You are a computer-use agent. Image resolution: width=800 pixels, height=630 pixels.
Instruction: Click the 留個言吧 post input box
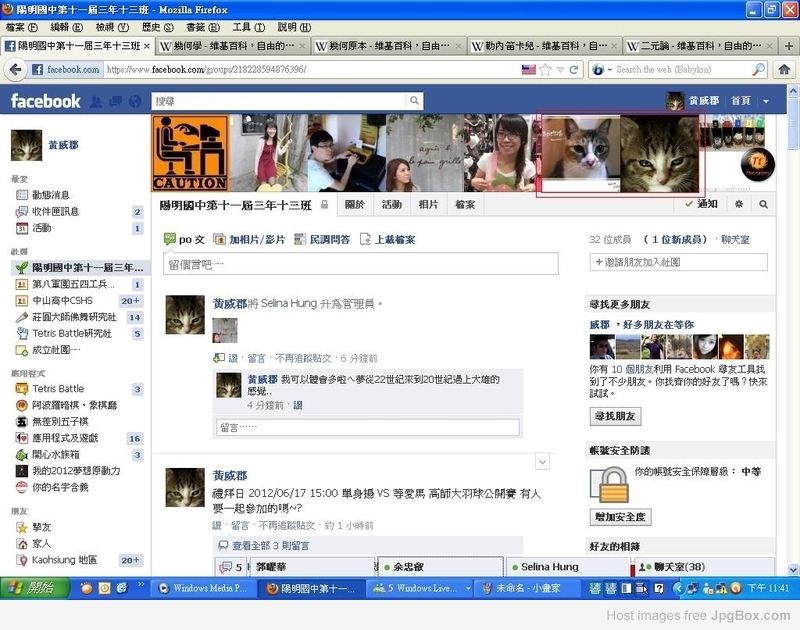(x=360, y=264)
